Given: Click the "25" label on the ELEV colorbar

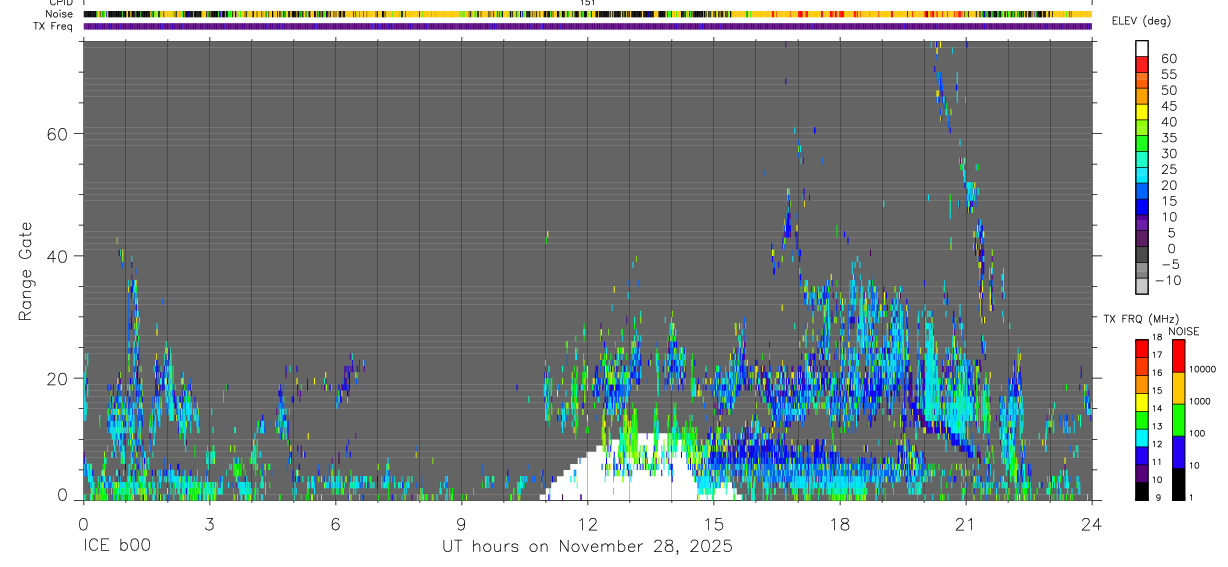Looking at the screenshot, I should click(x=1168, y=169).
